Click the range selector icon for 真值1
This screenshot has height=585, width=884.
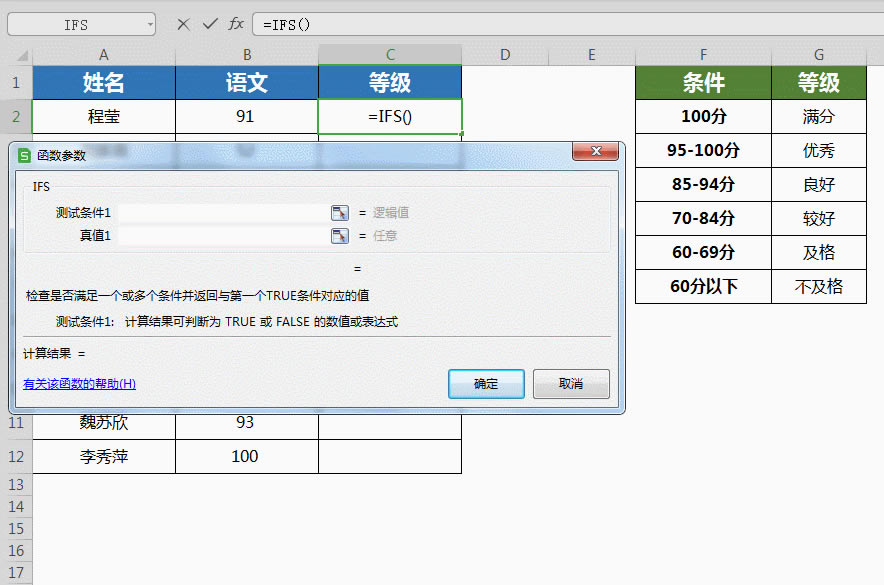(x=339, y=236)
